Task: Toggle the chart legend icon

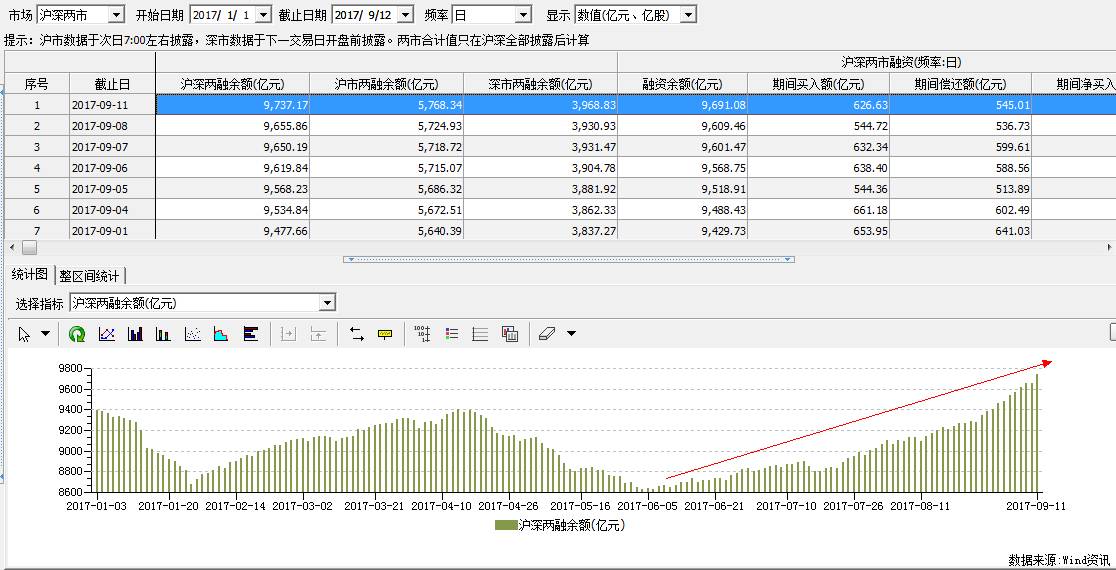Action: click(451, 334)
